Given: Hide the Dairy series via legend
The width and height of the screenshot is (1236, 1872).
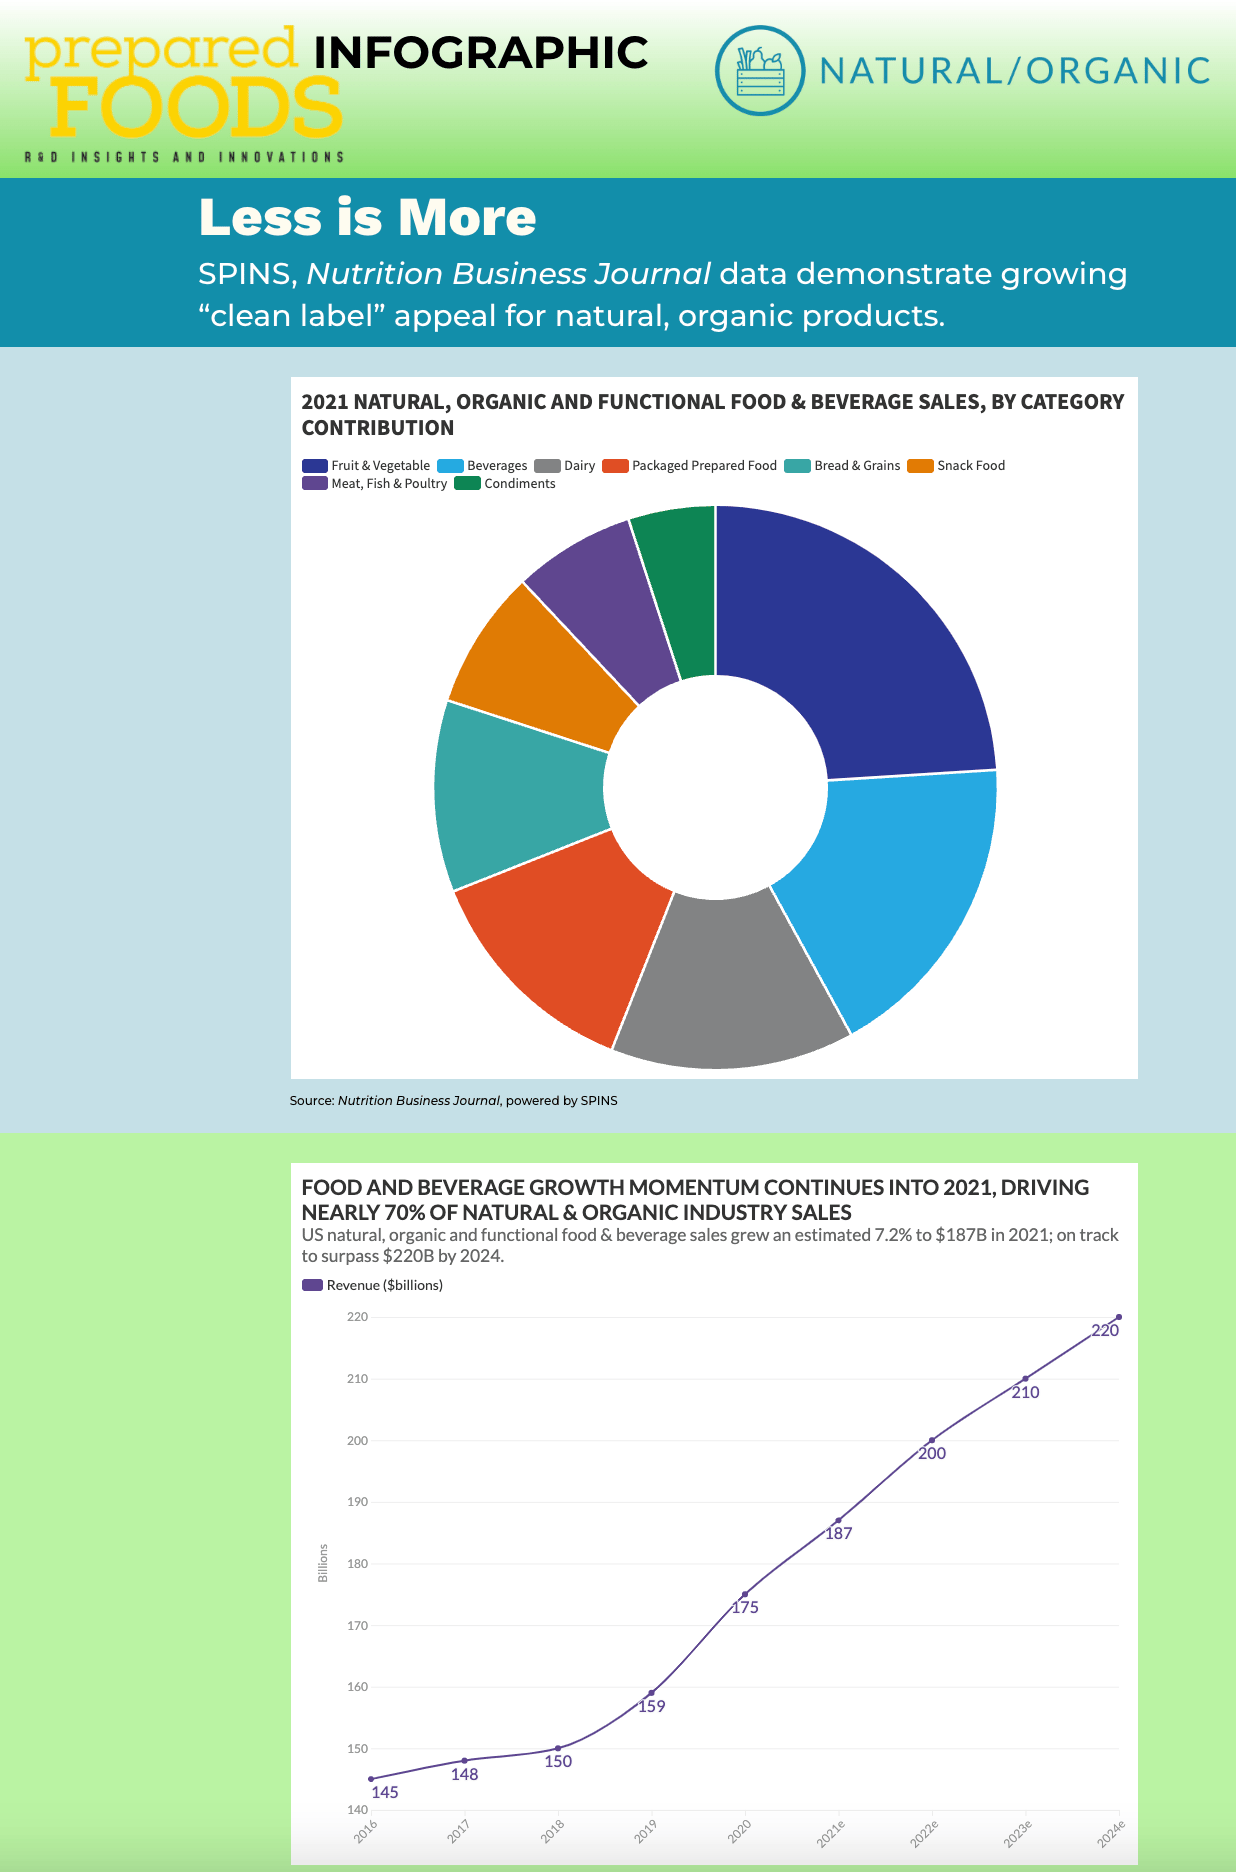Looking at the screenshot, I should point(565,466).
